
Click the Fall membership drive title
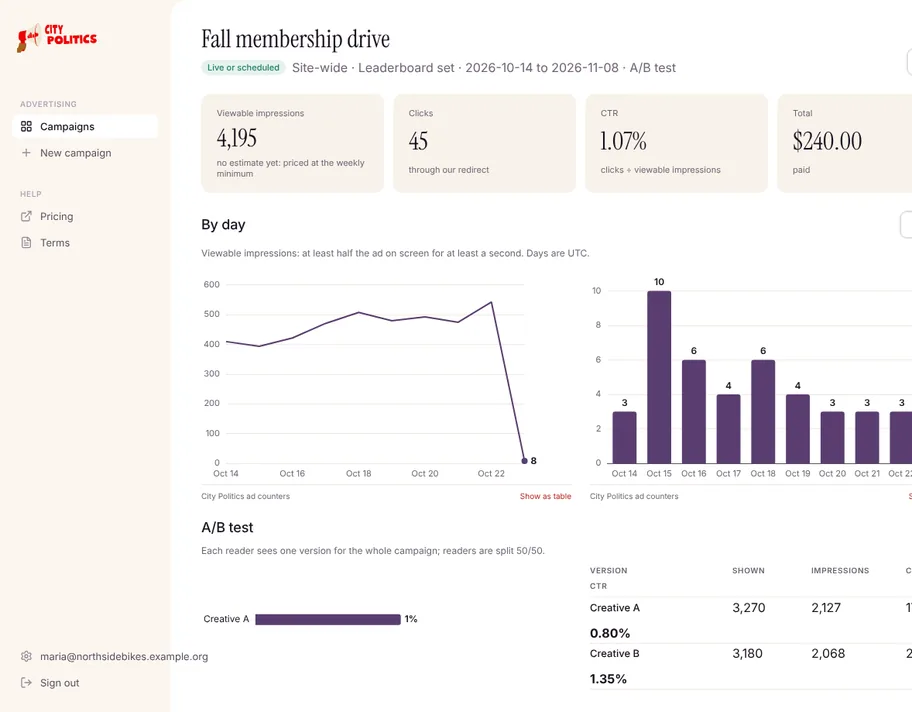point(295,40)
